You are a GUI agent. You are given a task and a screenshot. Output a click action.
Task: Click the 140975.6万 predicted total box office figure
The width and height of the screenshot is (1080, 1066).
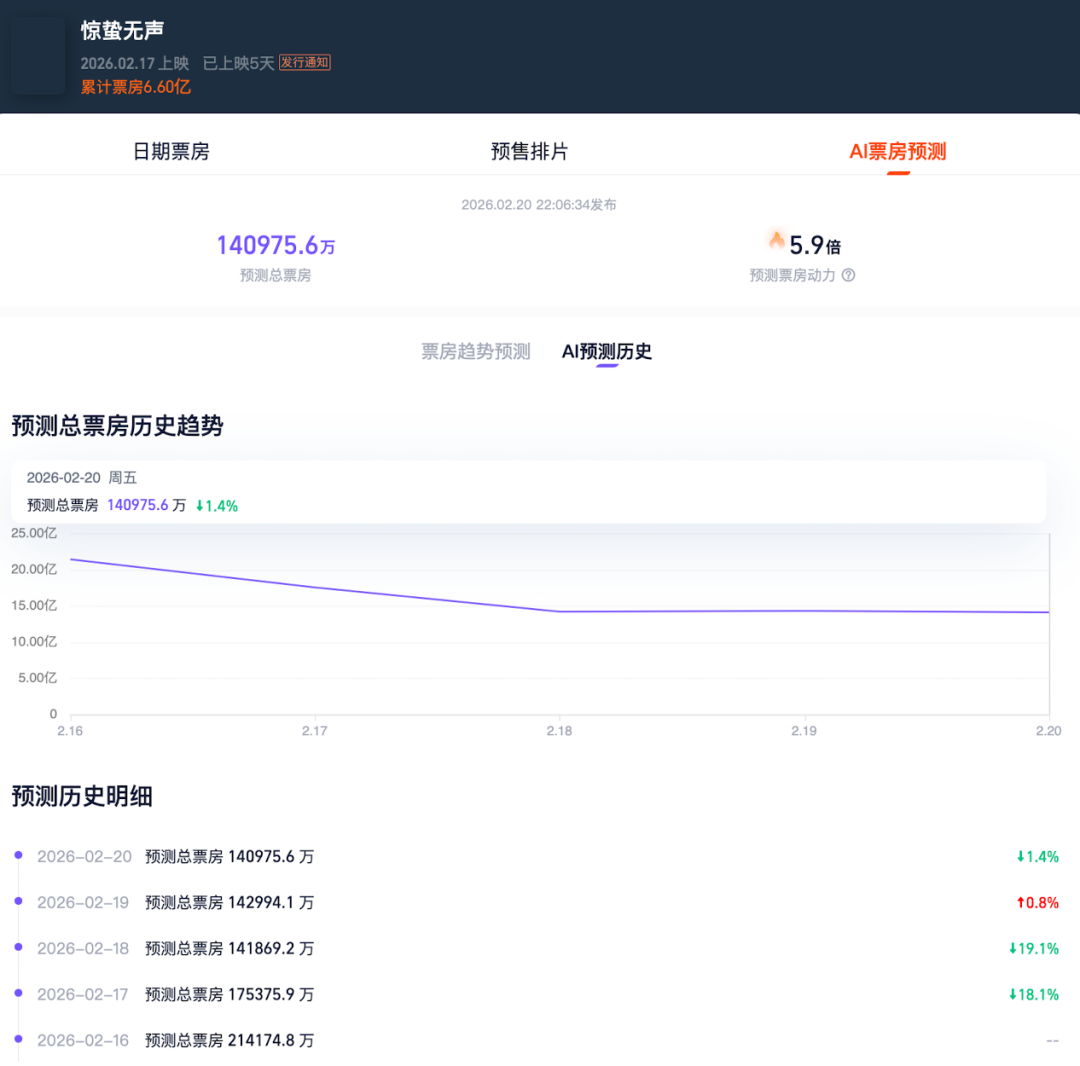[275, 245]
